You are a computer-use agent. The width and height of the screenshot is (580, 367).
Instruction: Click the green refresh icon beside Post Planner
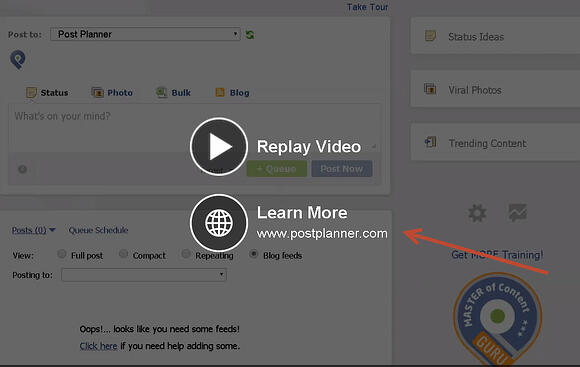point(250,35)
